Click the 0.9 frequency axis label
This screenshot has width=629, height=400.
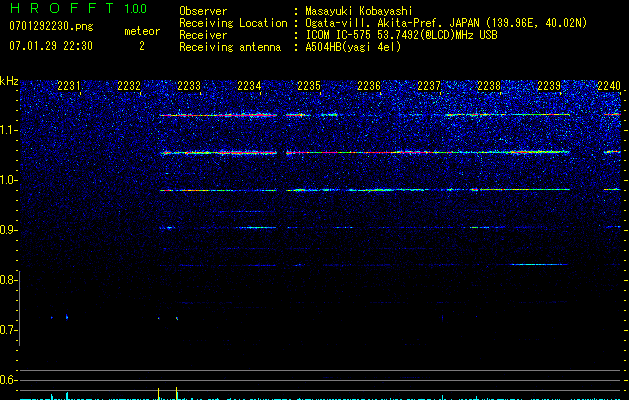(8, 230)
